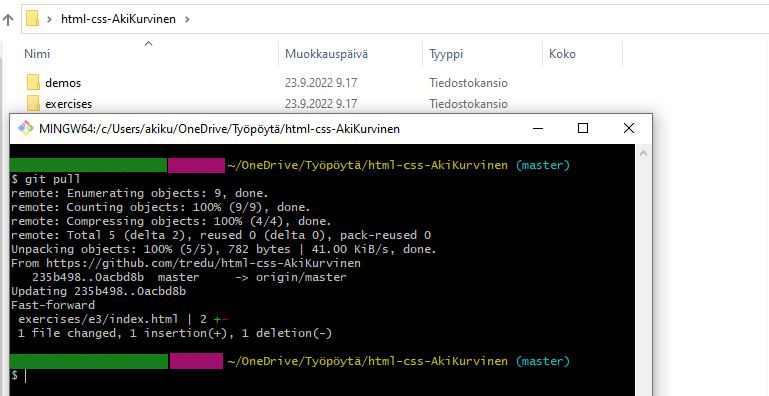This screenshot has height=396, width=769.
Task: Click 'Fast-forward' line in terminal
Action: click(52, 305)
